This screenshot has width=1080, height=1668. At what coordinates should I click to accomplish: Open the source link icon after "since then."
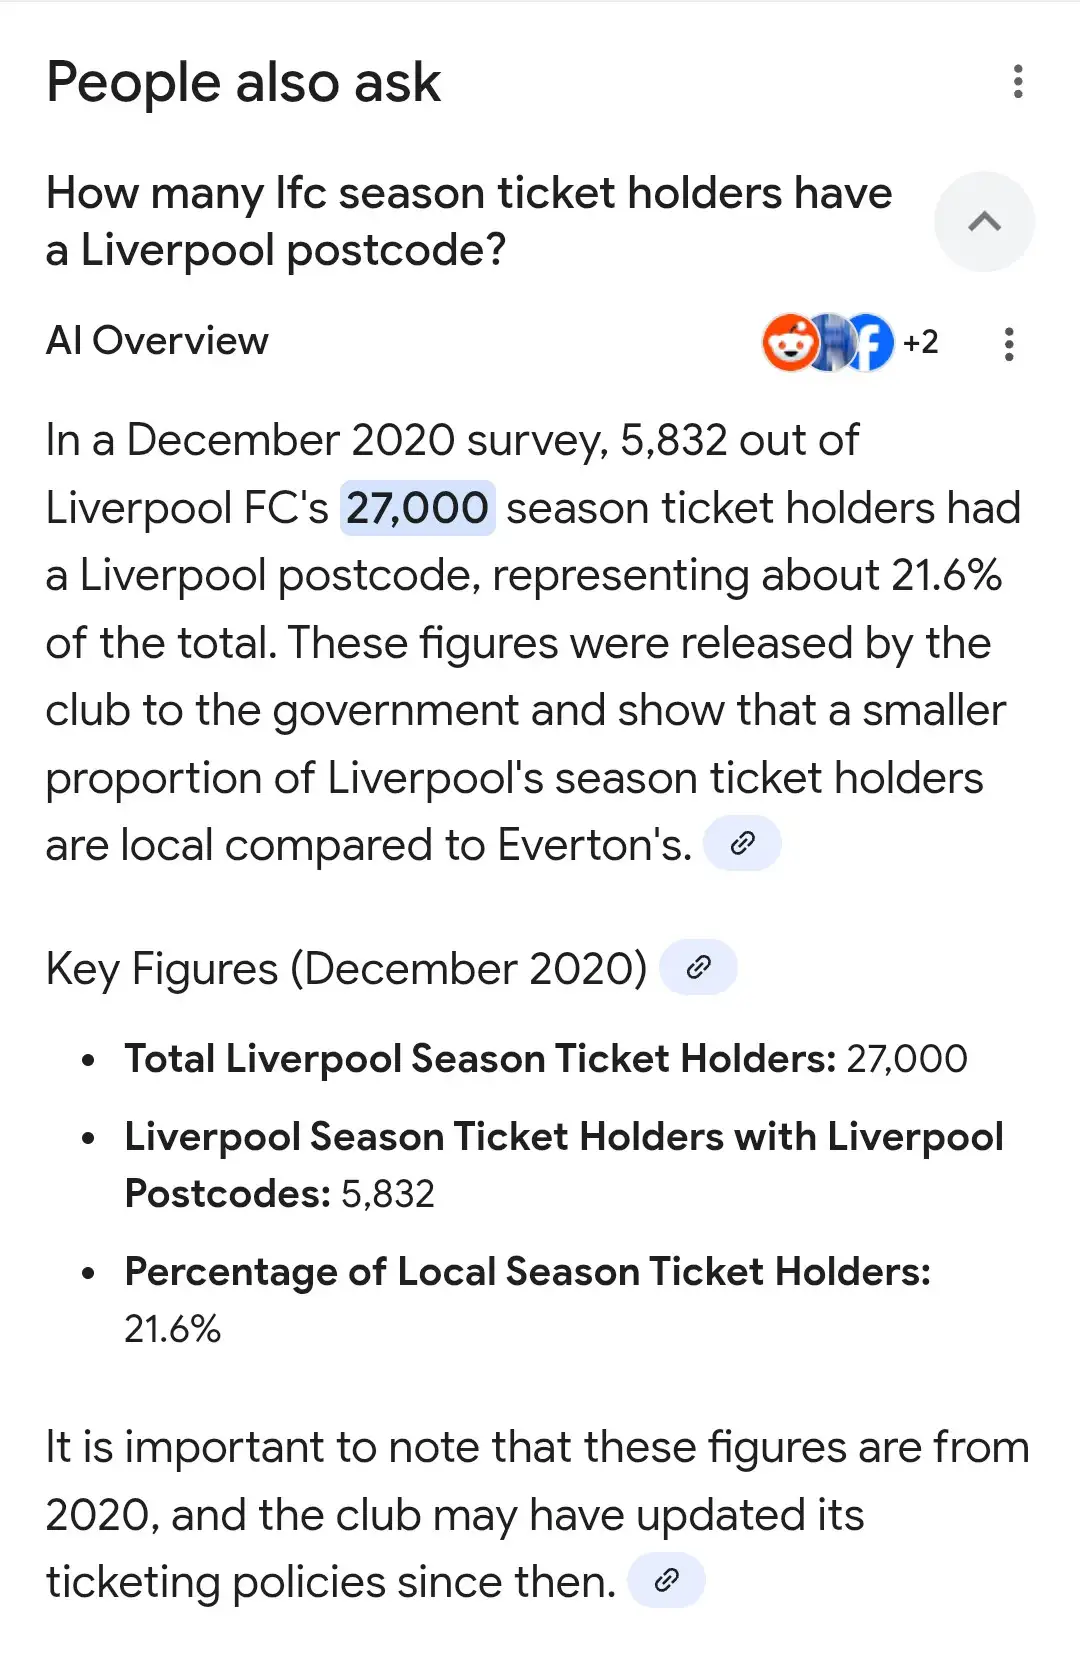point(666,1580)
